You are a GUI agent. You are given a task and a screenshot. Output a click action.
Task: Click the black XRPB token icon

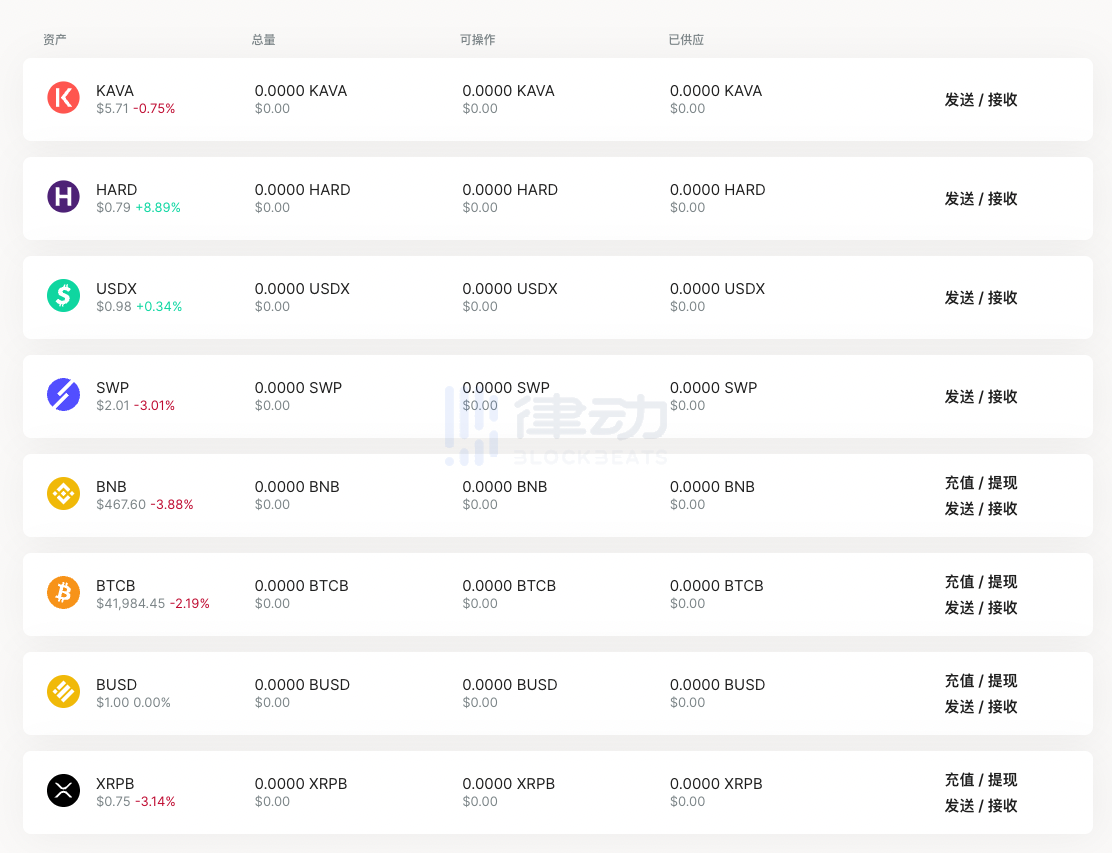pyautogui.click(x=63, y=791)
